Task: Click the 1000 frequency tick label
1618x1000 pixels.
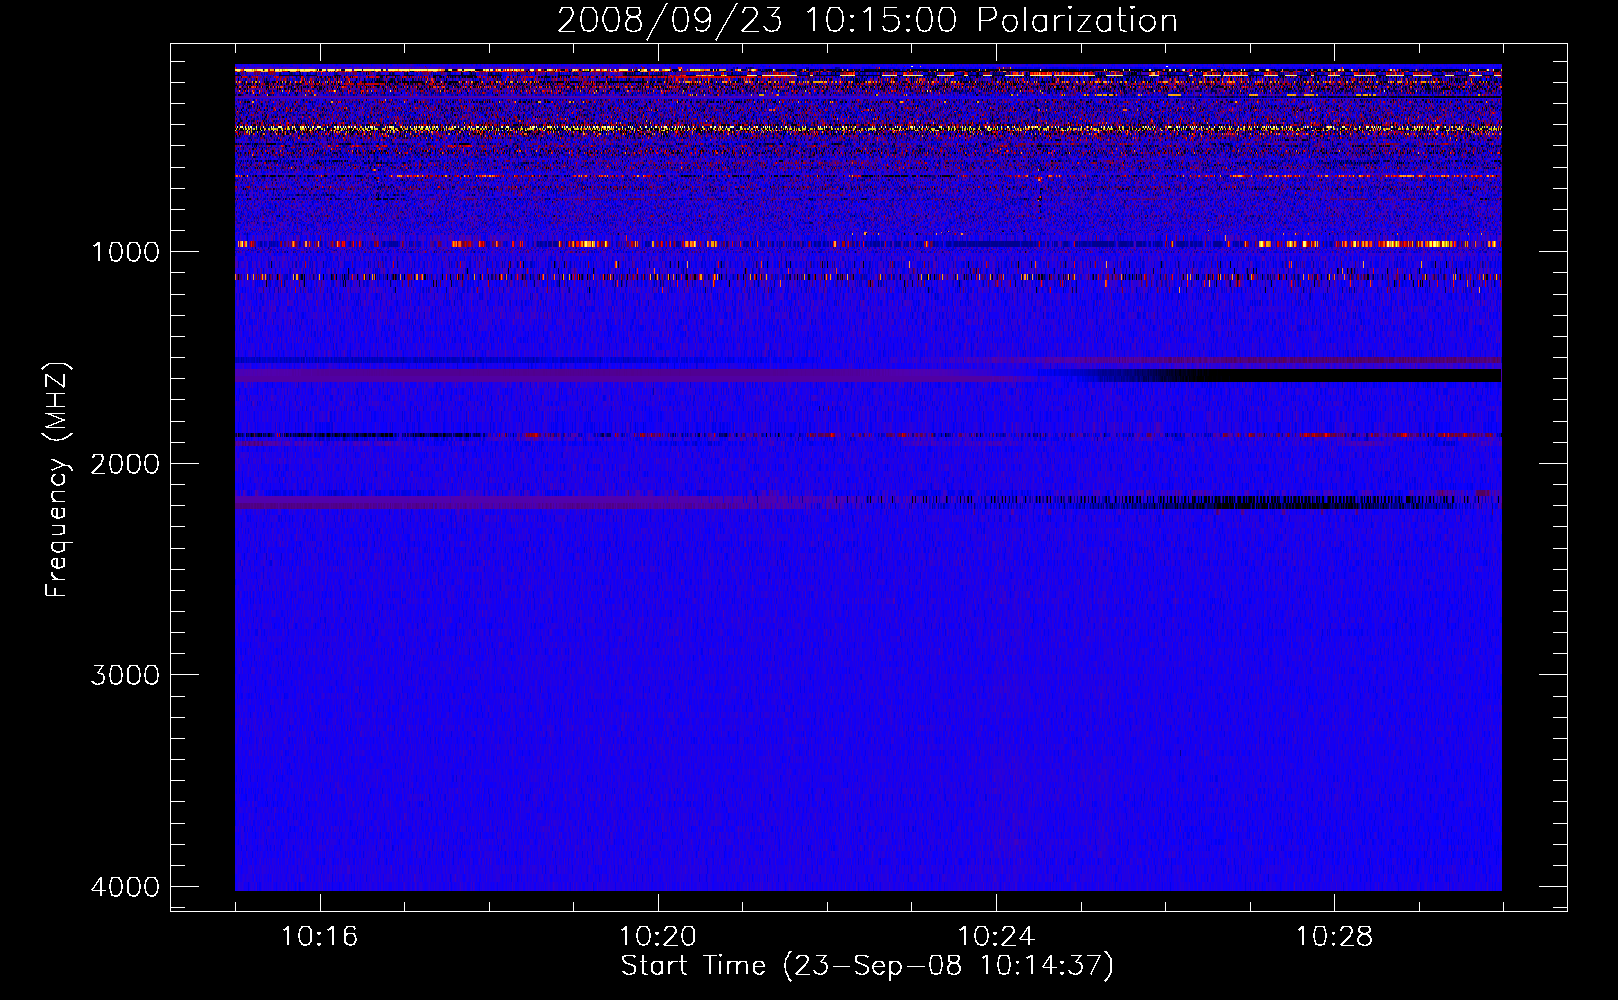Action: coord(125,251)
